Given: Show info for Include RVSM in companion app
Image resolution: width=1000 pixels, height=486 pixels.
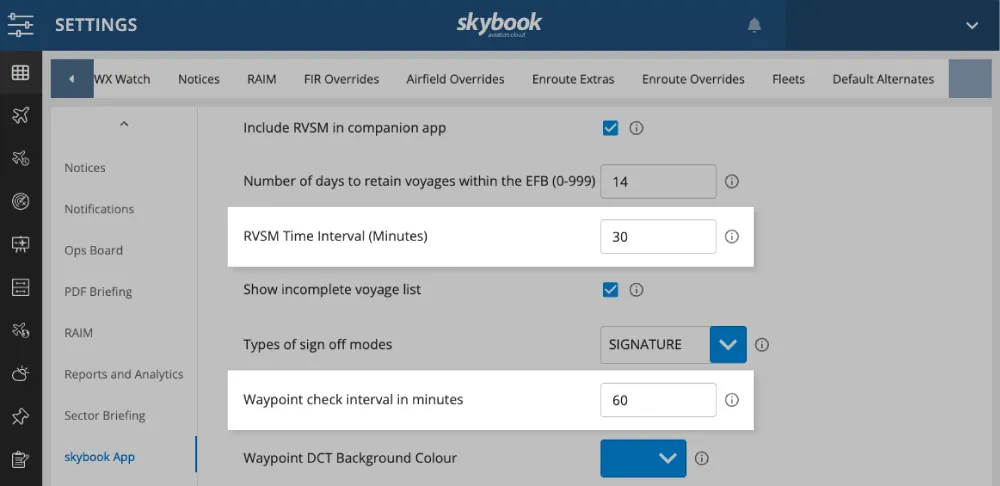Looking at the screenshot, I should coord(636,128).
